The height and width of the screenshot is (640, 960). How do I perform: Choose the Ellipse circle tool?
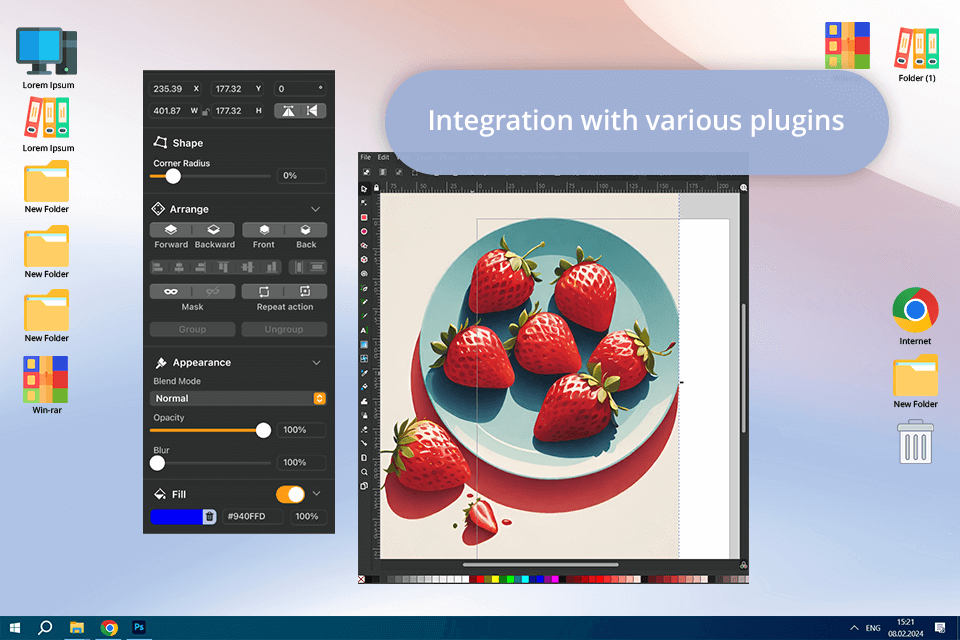(x=364, y=232)
